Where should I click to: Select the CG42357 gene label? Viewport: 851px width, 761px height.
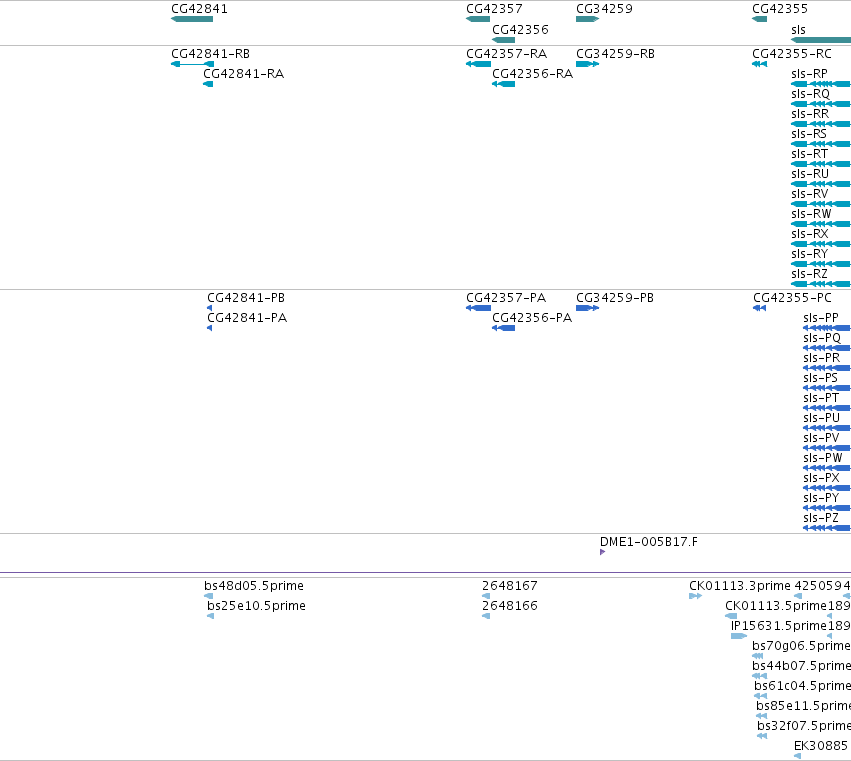(x=494, y=9)
